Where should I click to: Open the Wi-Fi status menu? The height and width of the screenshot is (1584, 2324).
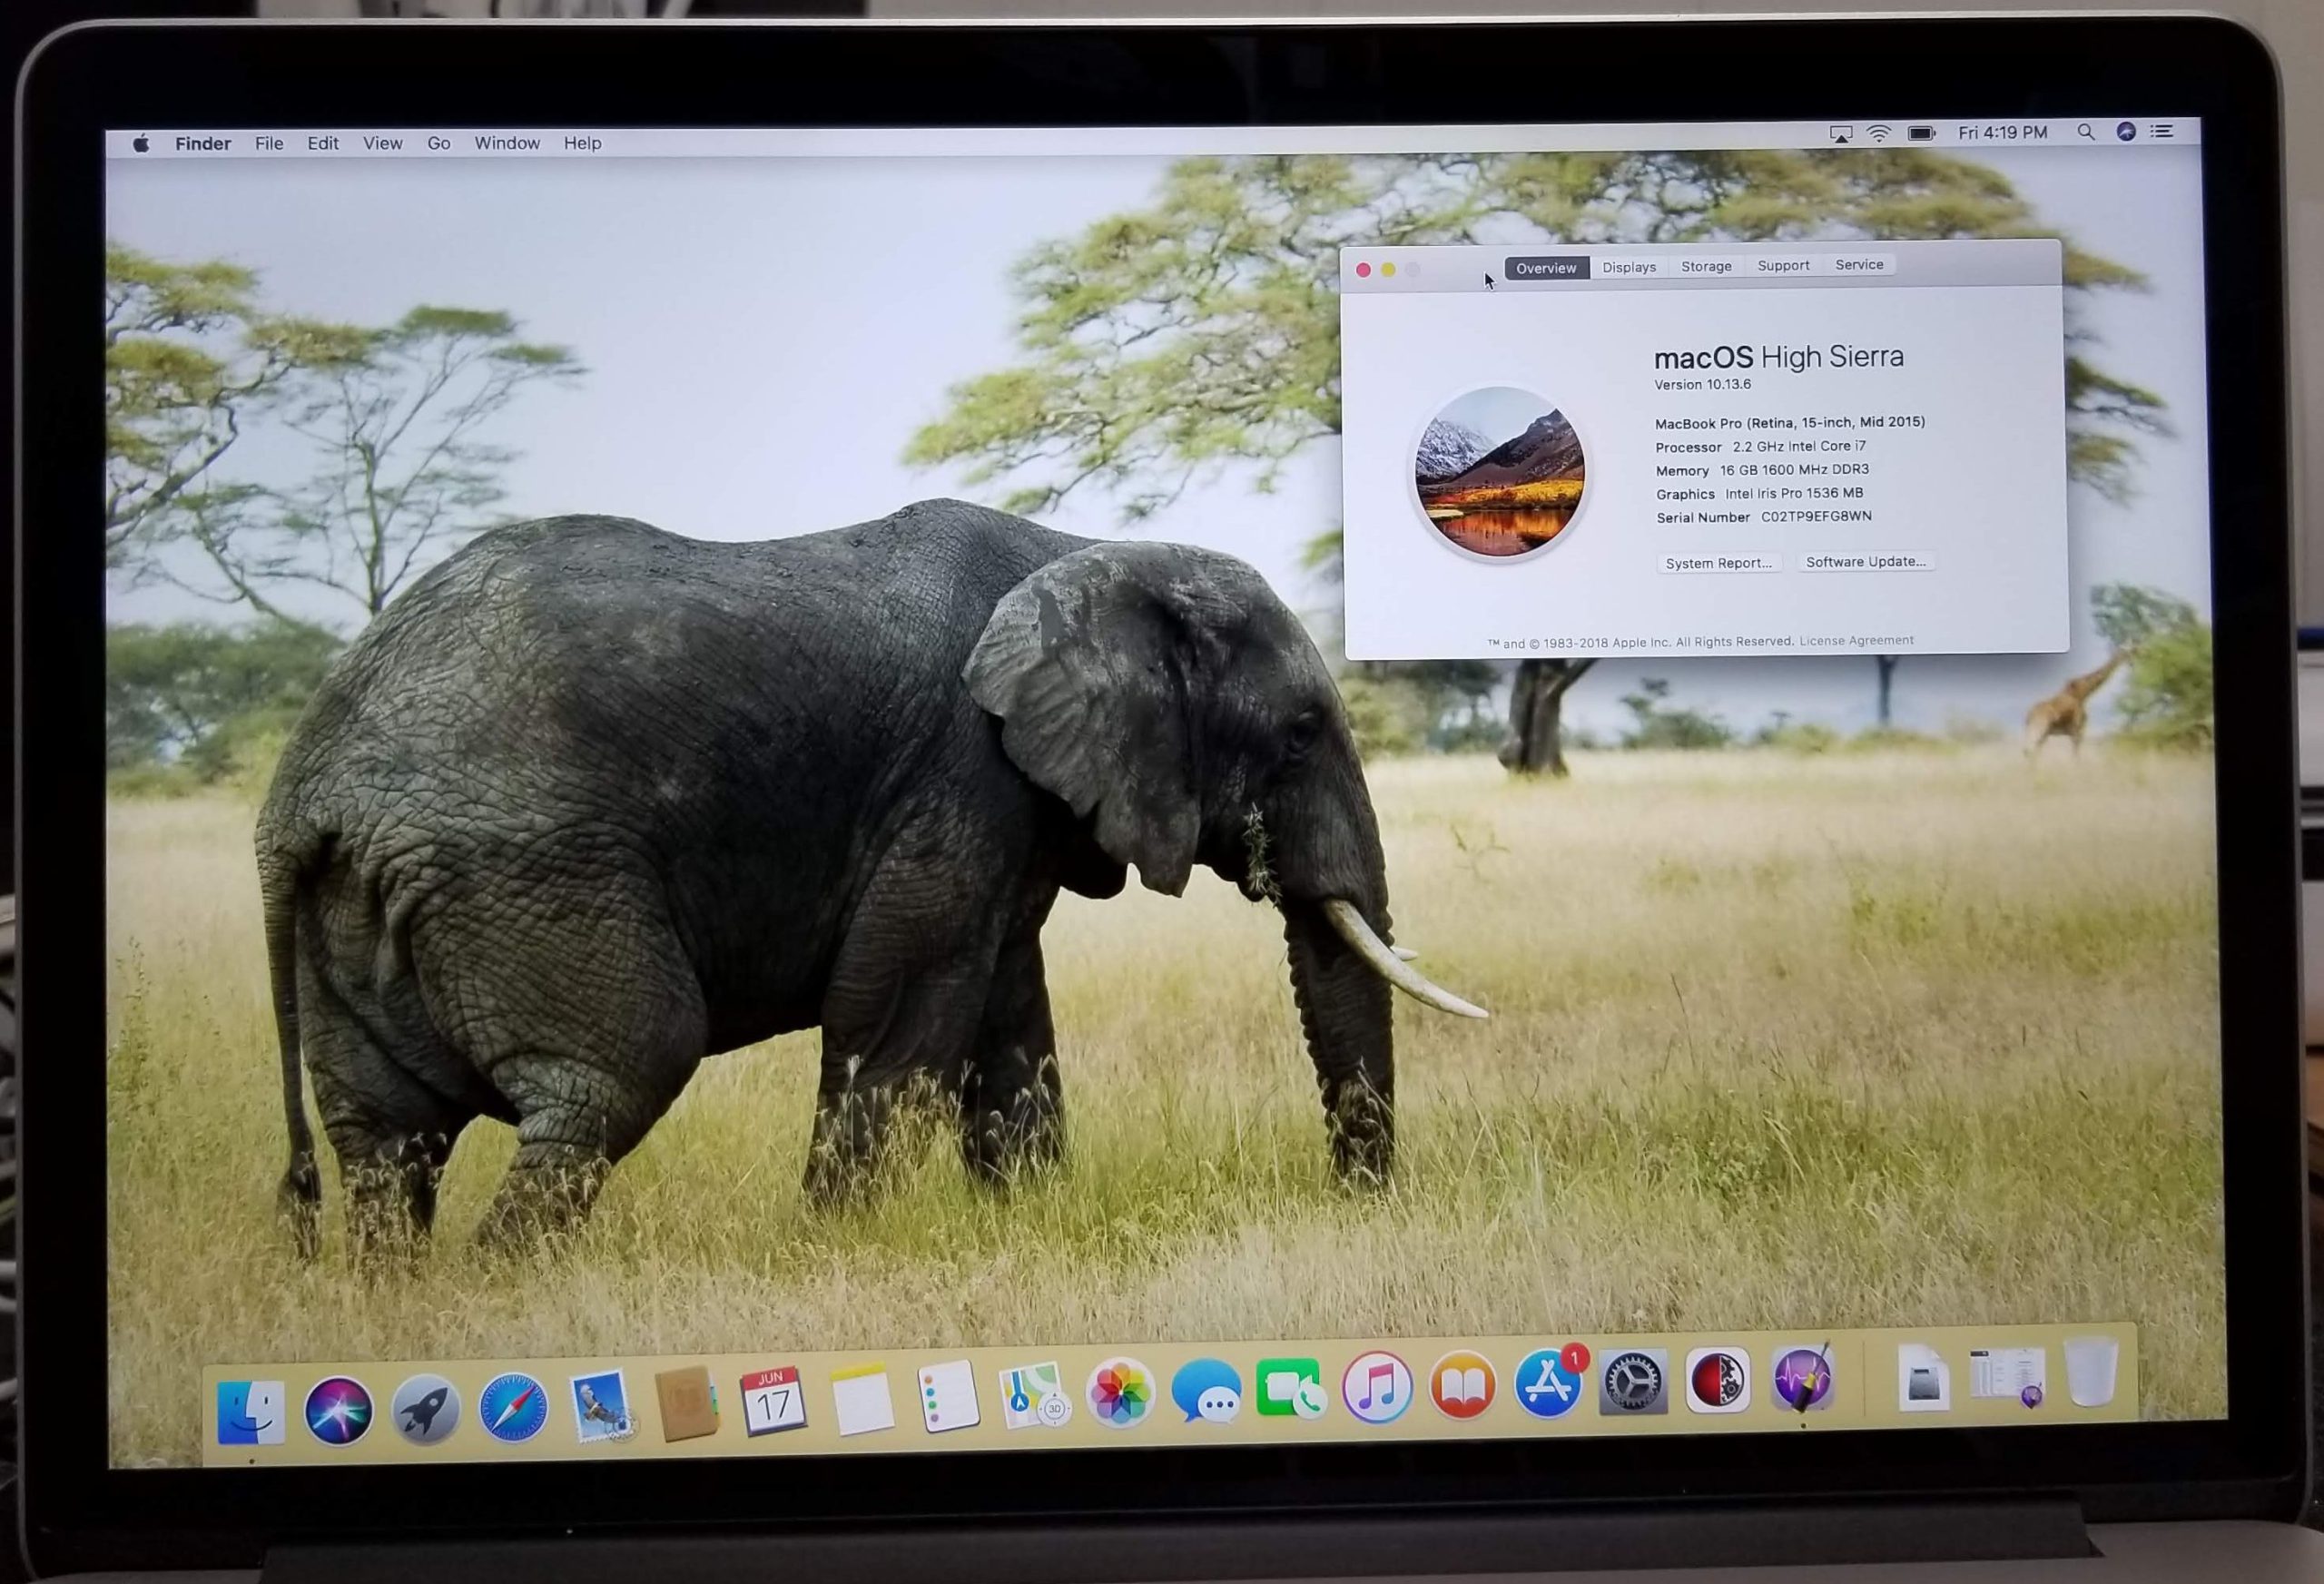pos(1879,134)
